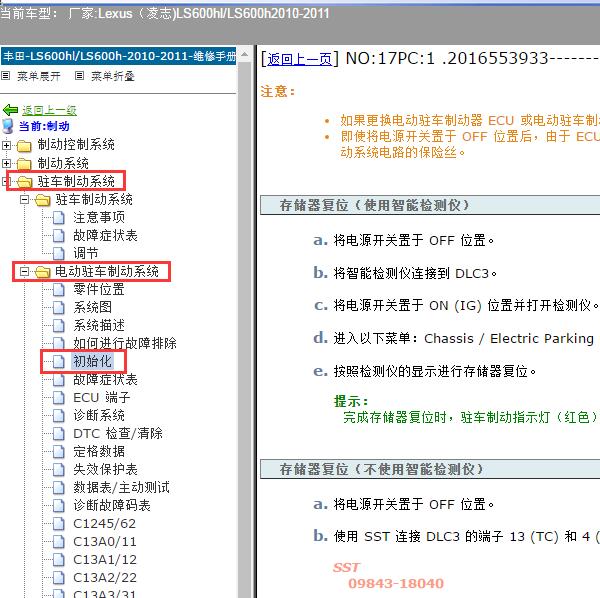Viewport: 600px width, 598px height.
Task: Click the left panel scrollbar up arrow
Action: pos(245,55)
